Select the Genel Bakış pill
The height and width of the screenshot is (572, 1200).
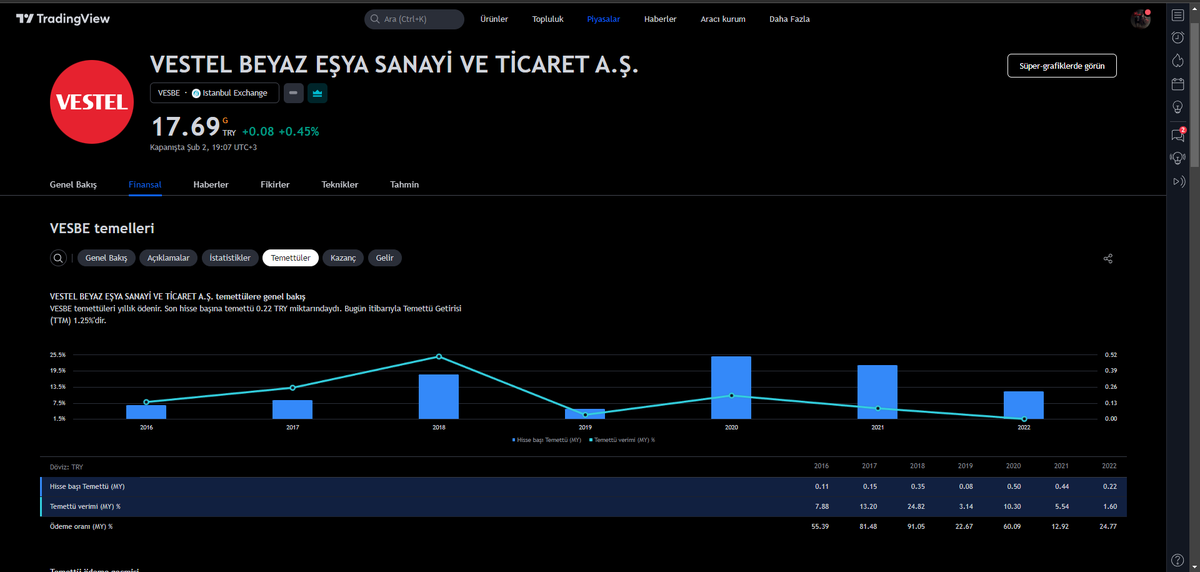tap(106, 258)
